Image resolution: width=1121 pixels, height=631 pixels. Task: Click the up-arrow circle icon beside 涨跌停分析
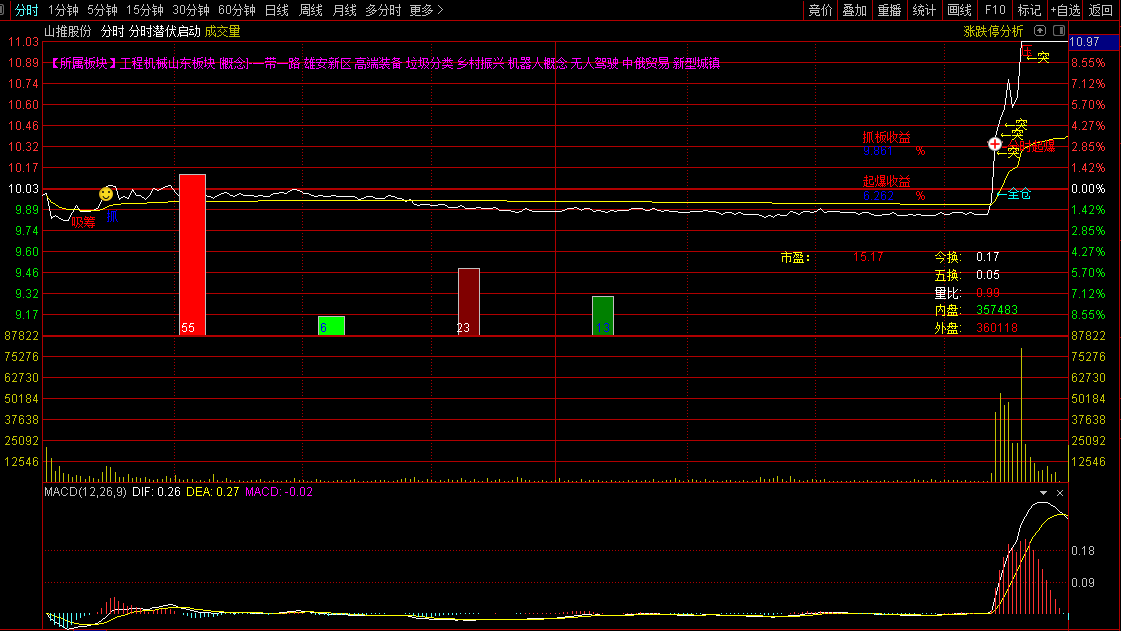(1040, 31)
